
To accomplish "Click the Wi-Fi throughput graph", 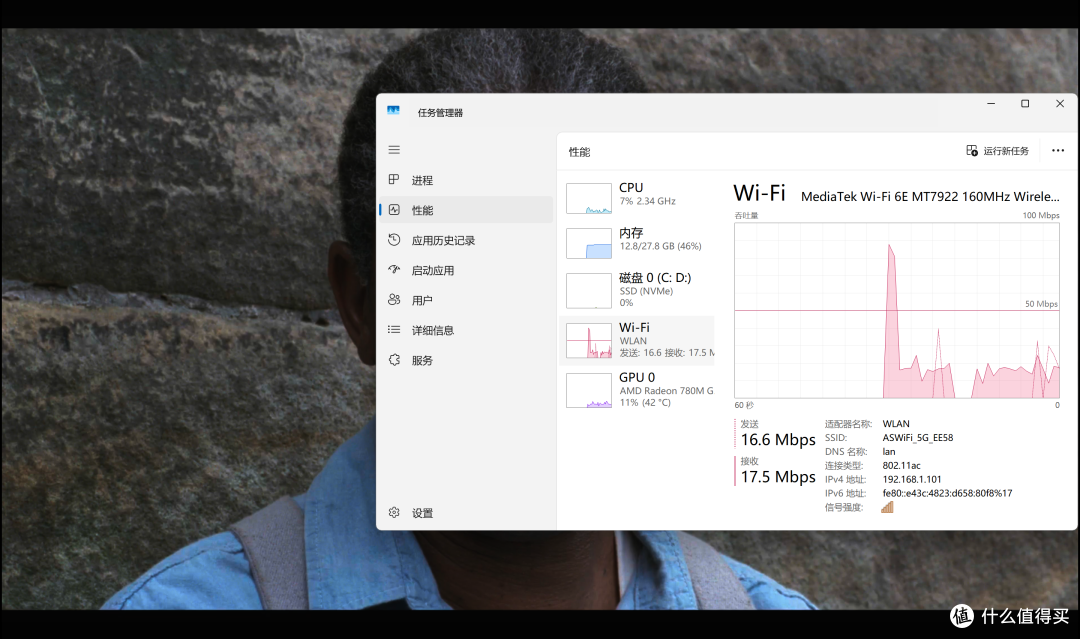I will click(x=897, y=311).
